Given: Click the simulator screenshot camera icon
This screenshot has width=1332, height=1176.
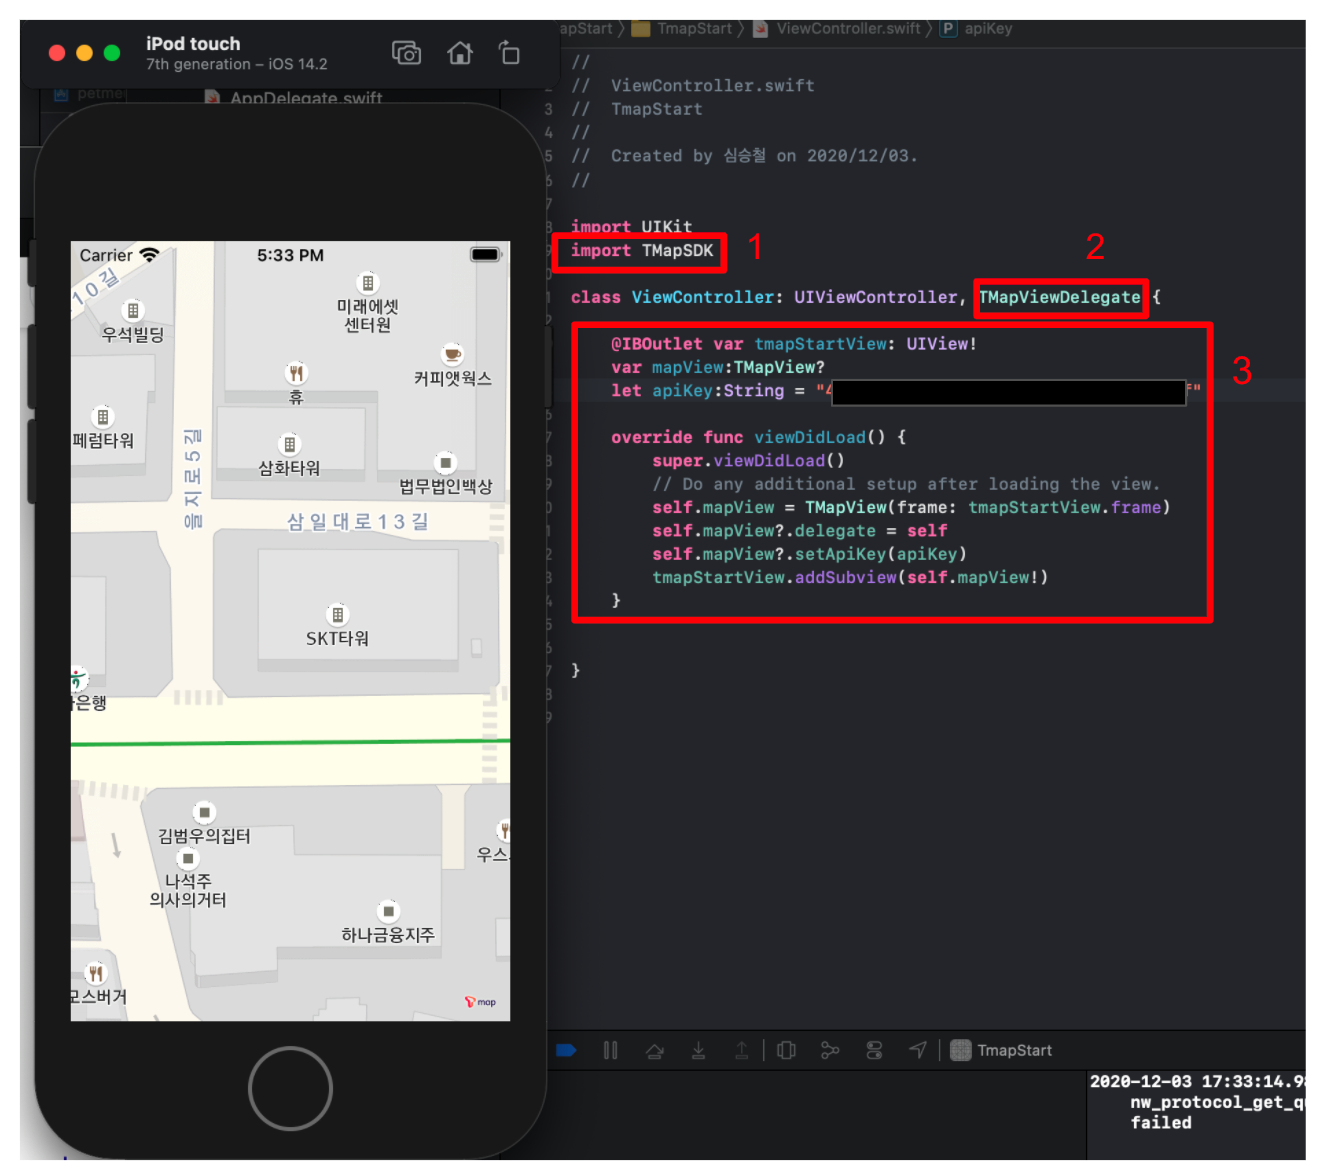Looking at the screenshot, I should click(x=406, y=53).
